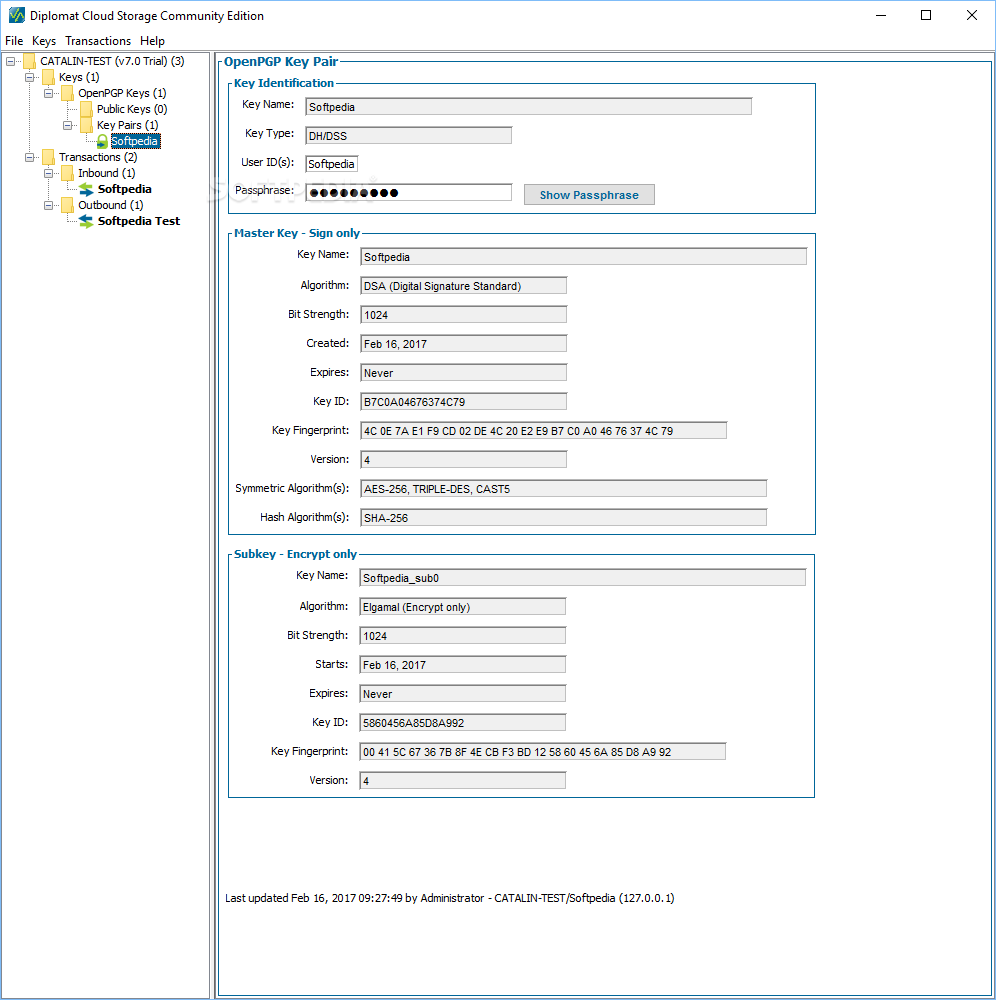The width and height of the screenshot is (996, 1000).
Task: Select the Inbound (1) label
Action: tap(106, 173)
